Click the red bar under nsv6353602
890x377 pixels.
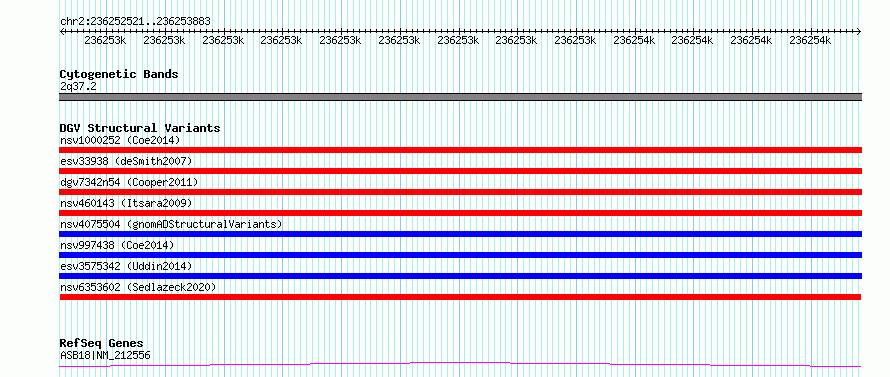(x=460, y=297)
